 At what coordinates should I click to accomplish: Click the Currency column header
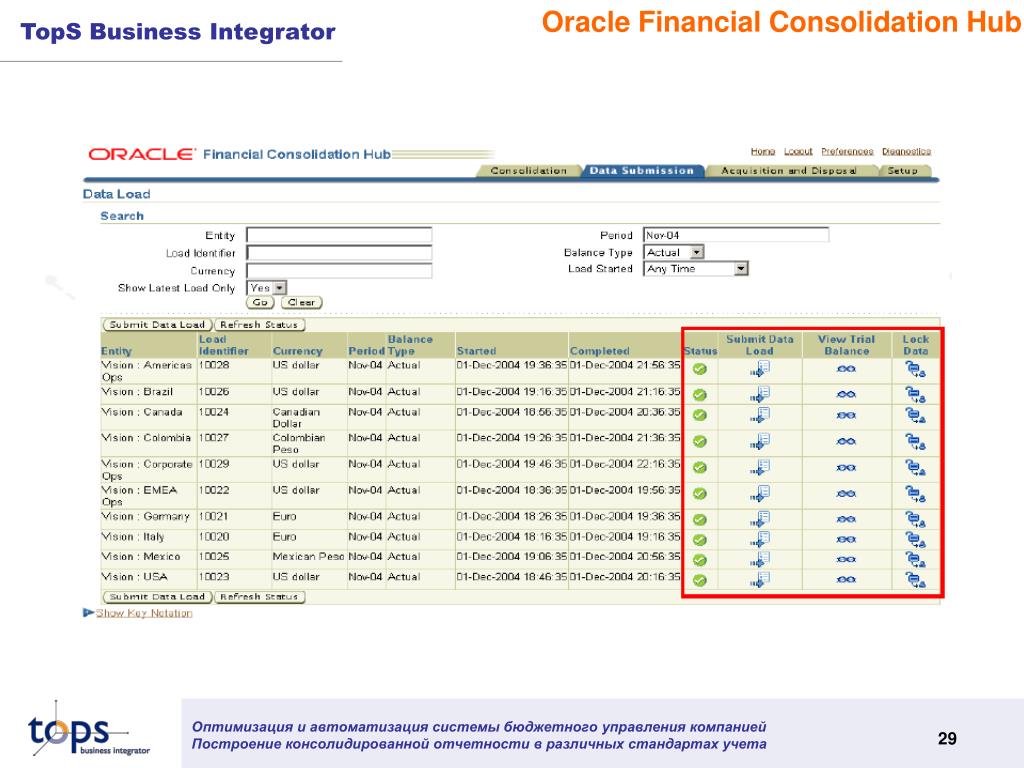pyautogui.click(x=297, y=351)
